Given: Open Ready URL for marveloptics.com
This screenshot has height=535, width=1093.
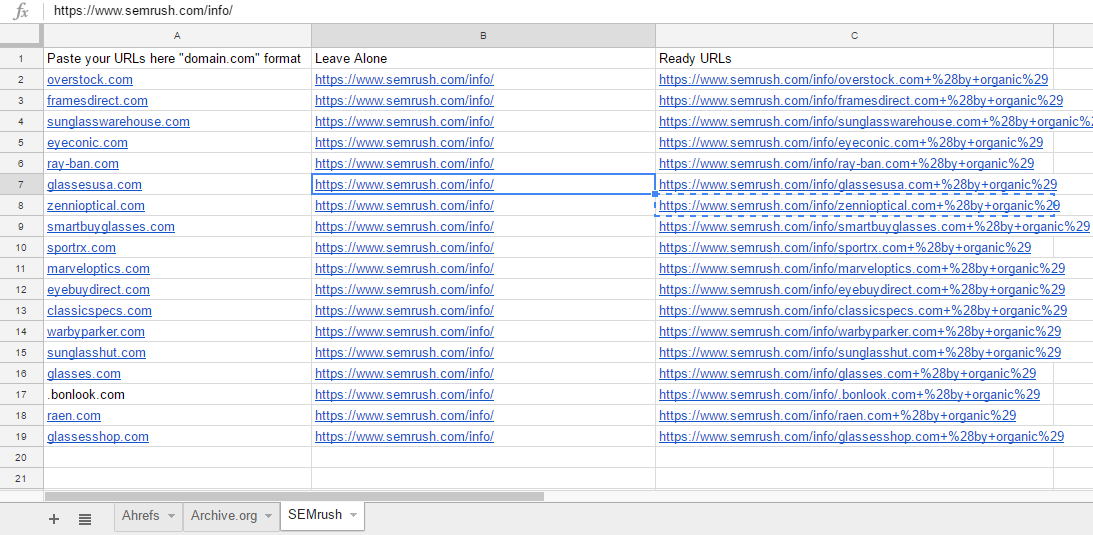Looking at the screenshot, I should point(862,268).
